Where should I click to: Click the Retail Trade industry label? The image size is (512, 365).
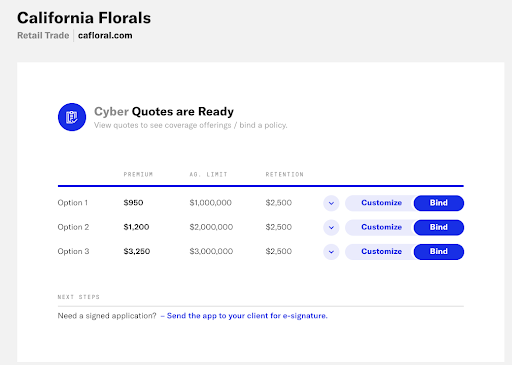[43, 35]
